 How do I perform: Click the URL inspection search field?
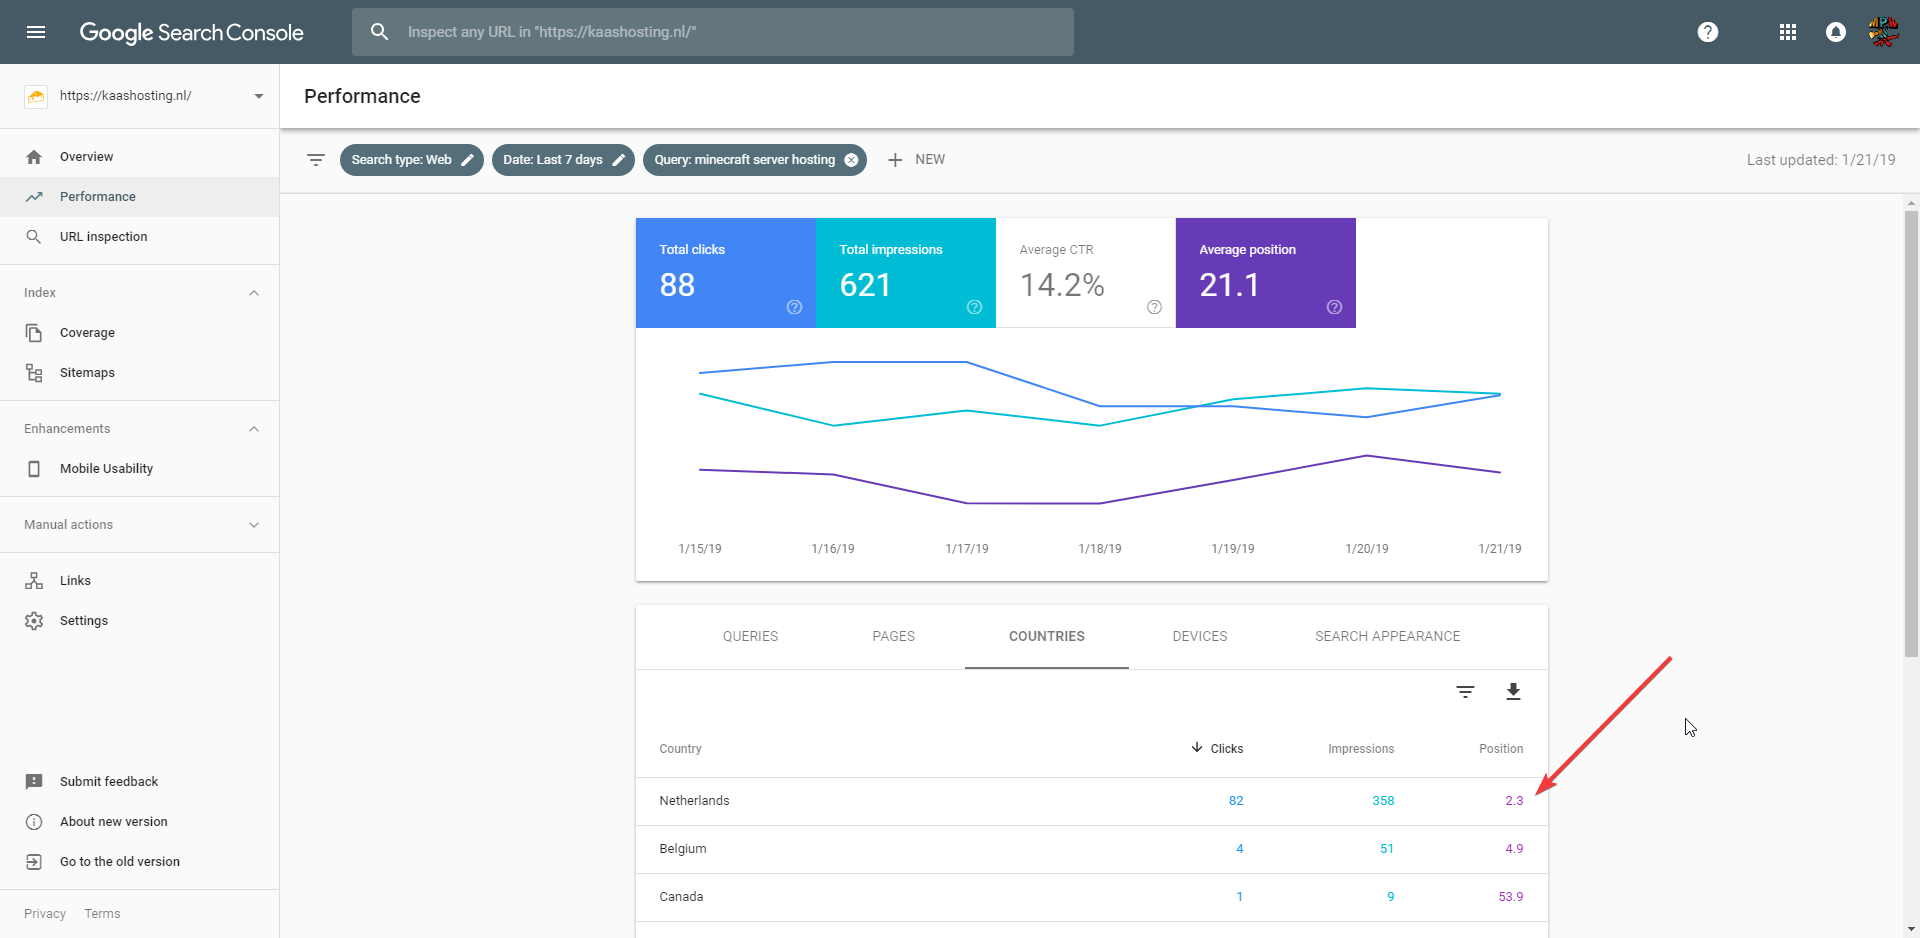click(712, 32)
